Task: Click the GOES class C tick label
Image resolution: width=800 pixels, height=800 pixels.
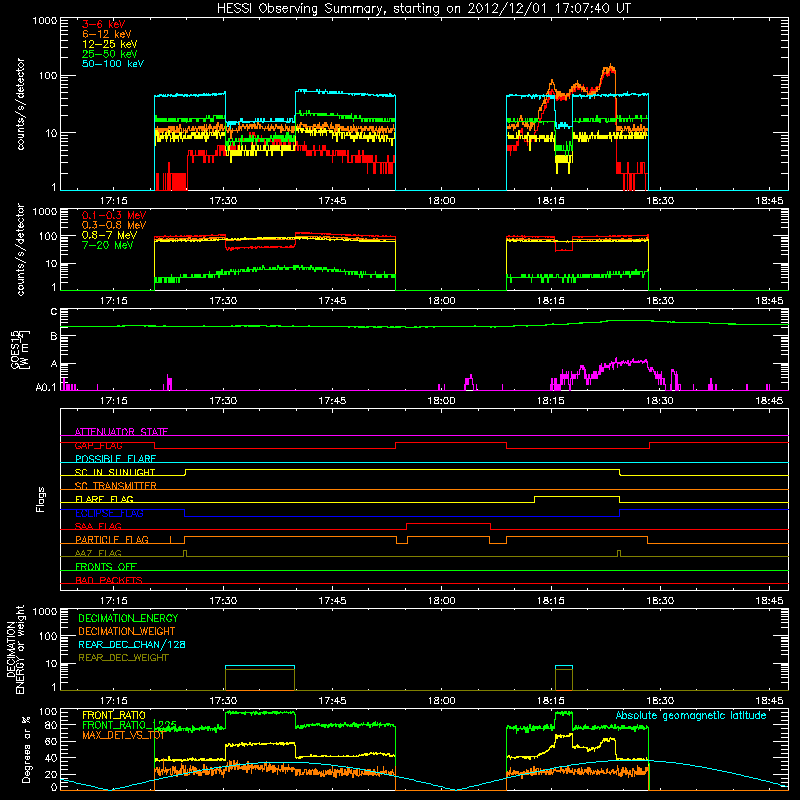Action: (x=54, y=312)
